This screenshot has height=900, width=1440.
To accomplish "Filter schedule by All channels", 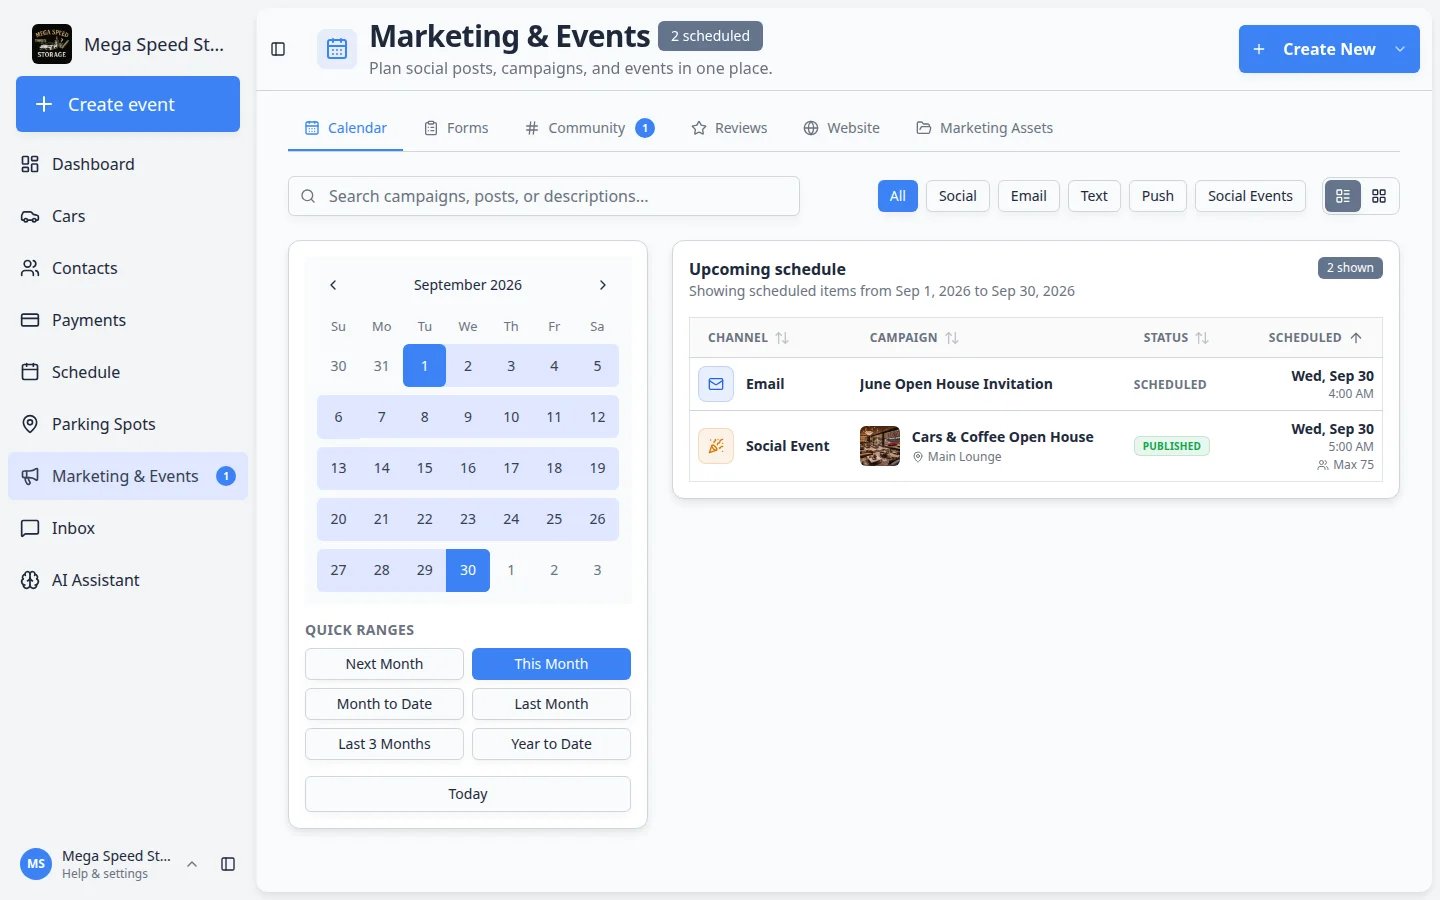I will pos(898,196).
